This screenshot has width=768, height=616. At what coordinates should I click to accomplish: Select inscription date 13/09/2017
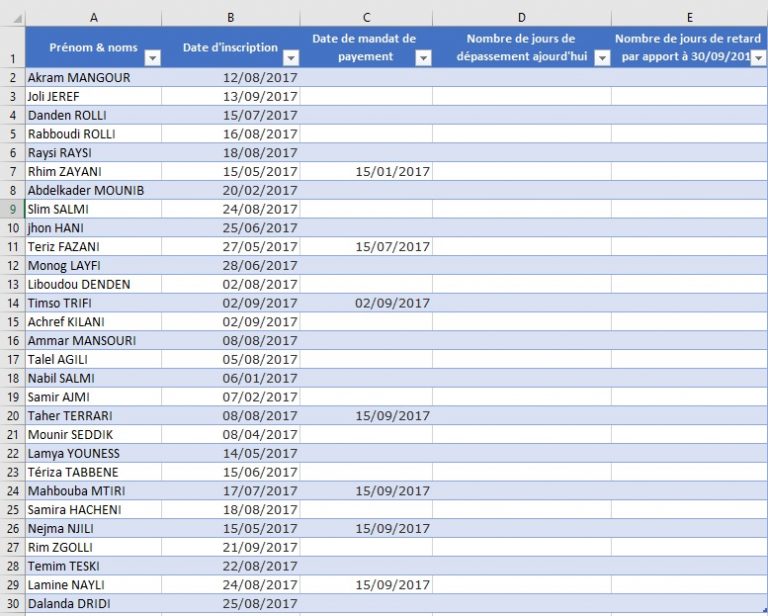pyautogui.click(x=231, y=96)
